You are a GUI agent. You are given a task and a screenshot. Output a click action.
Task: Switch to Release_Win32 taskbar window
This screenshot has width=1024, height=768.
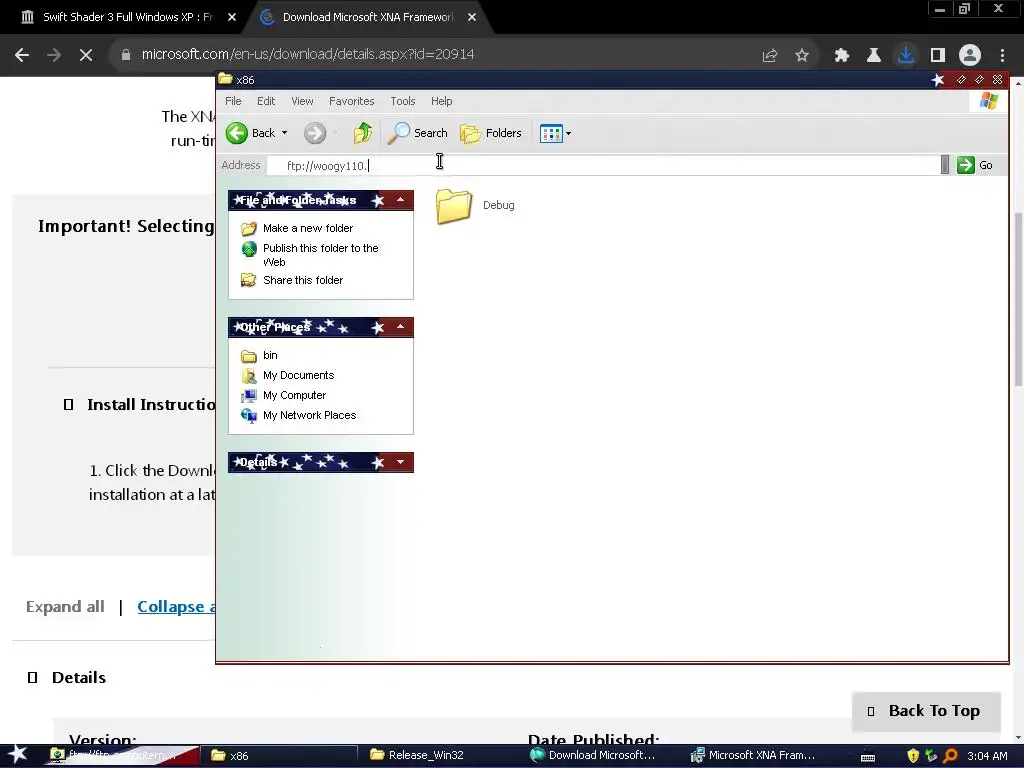pyautogui.click(x=440, y=756)
